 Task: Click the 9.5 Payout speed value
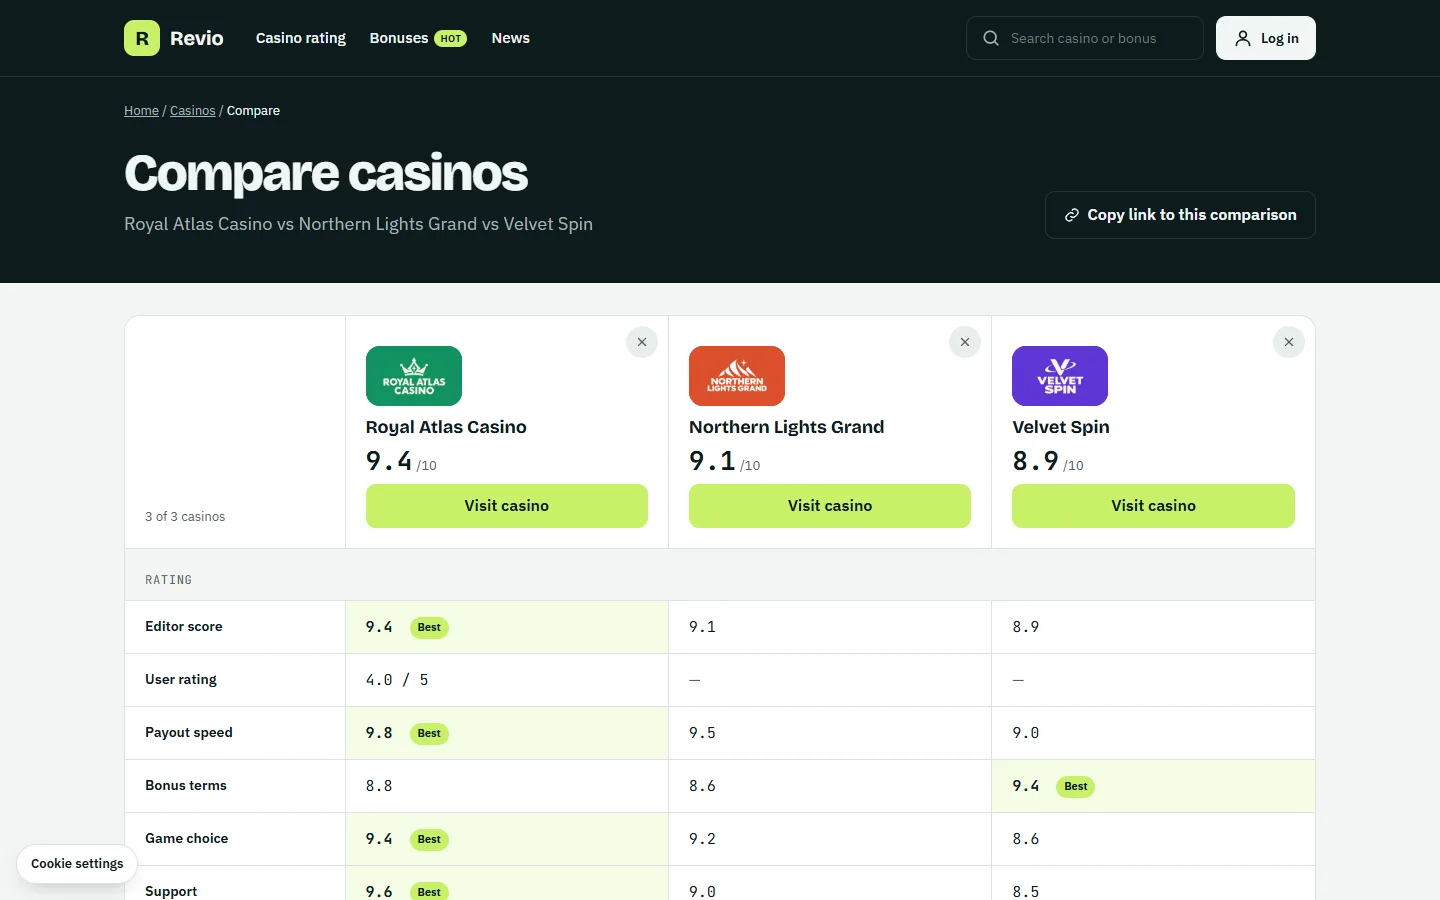coord(702,733)
